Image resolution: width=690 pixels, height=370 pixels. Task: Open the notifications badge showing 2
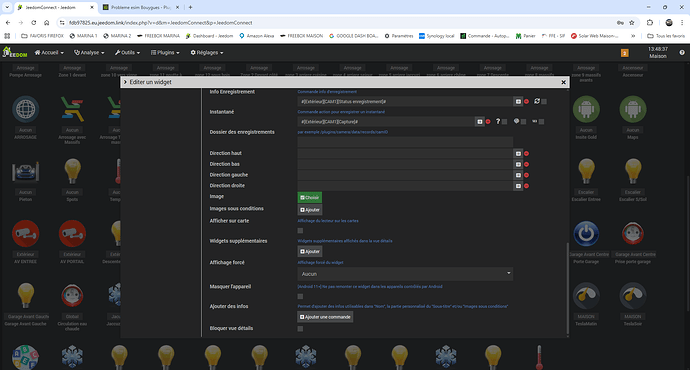coord(624,53)
